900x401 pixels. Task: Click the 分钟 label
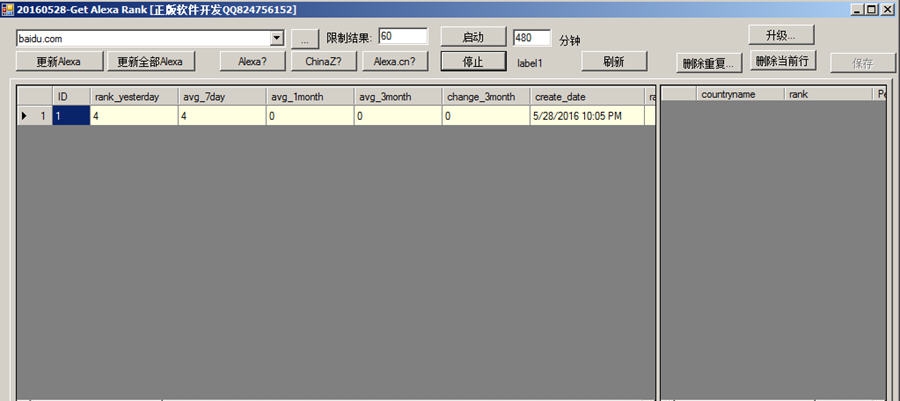pyautogui.click(x=569, y=41)
